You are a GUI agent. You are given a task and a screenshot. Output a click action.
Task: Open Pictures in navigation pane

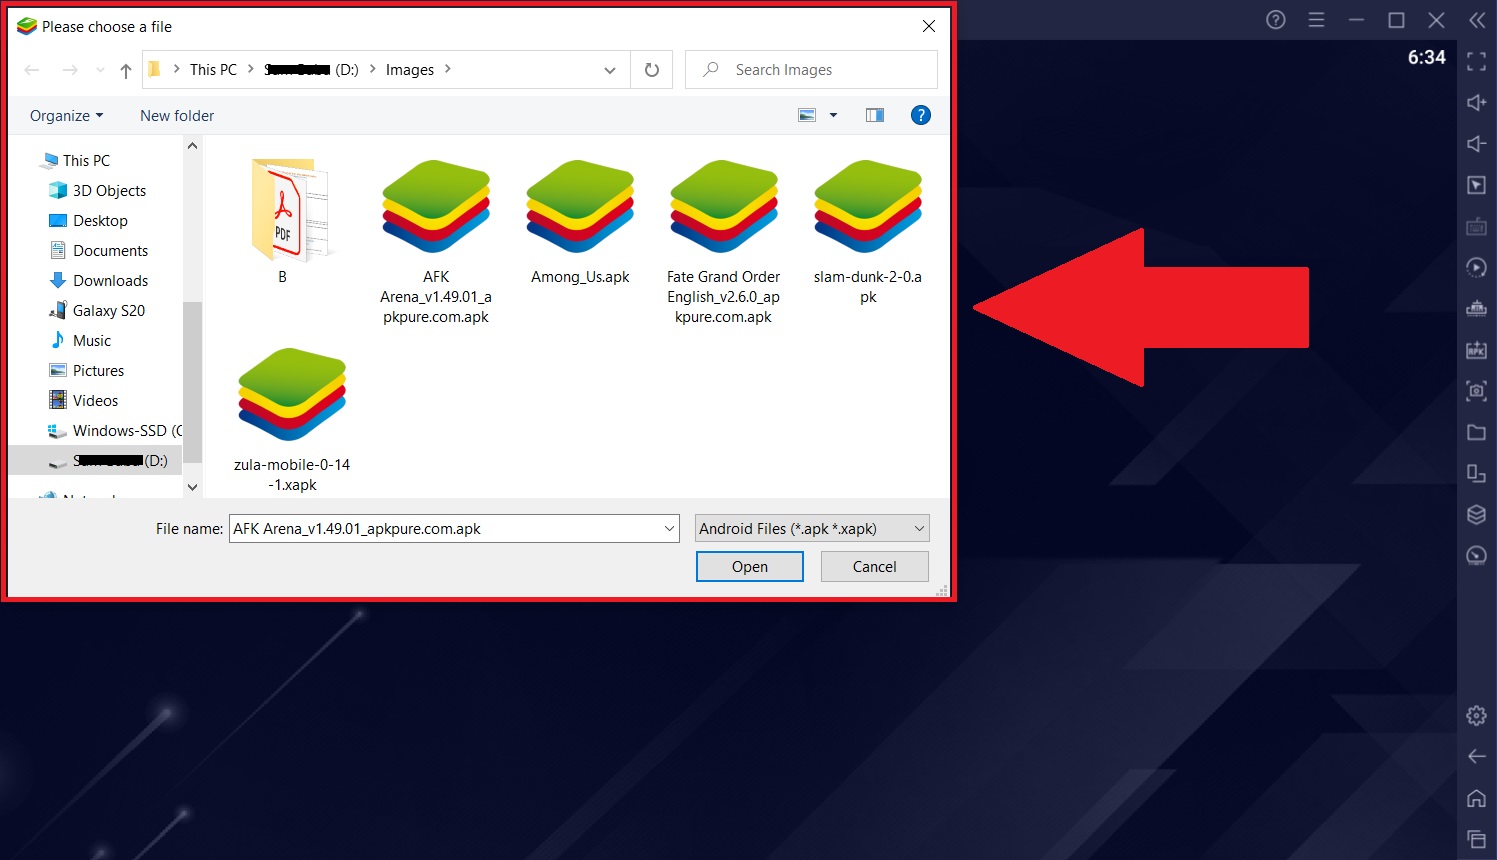coord(98,371)
